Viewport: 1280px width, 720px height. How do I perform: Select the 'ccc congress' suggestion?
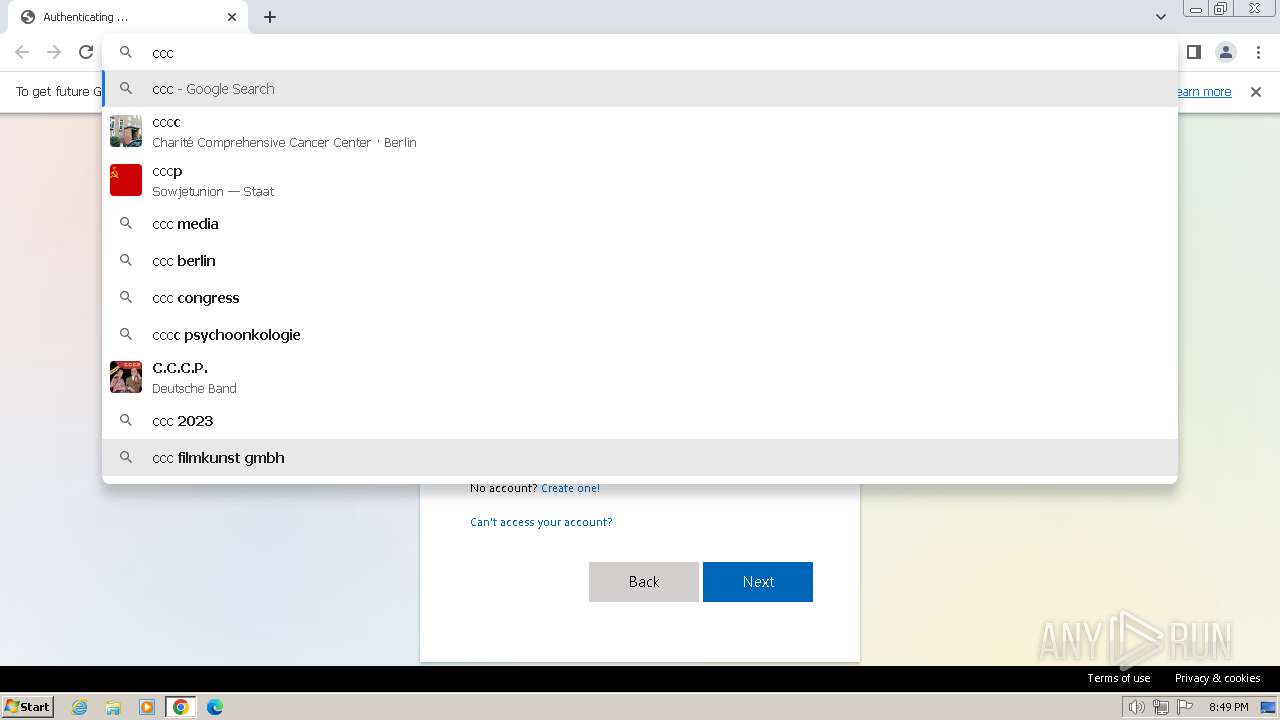click(x=640, y=298)
